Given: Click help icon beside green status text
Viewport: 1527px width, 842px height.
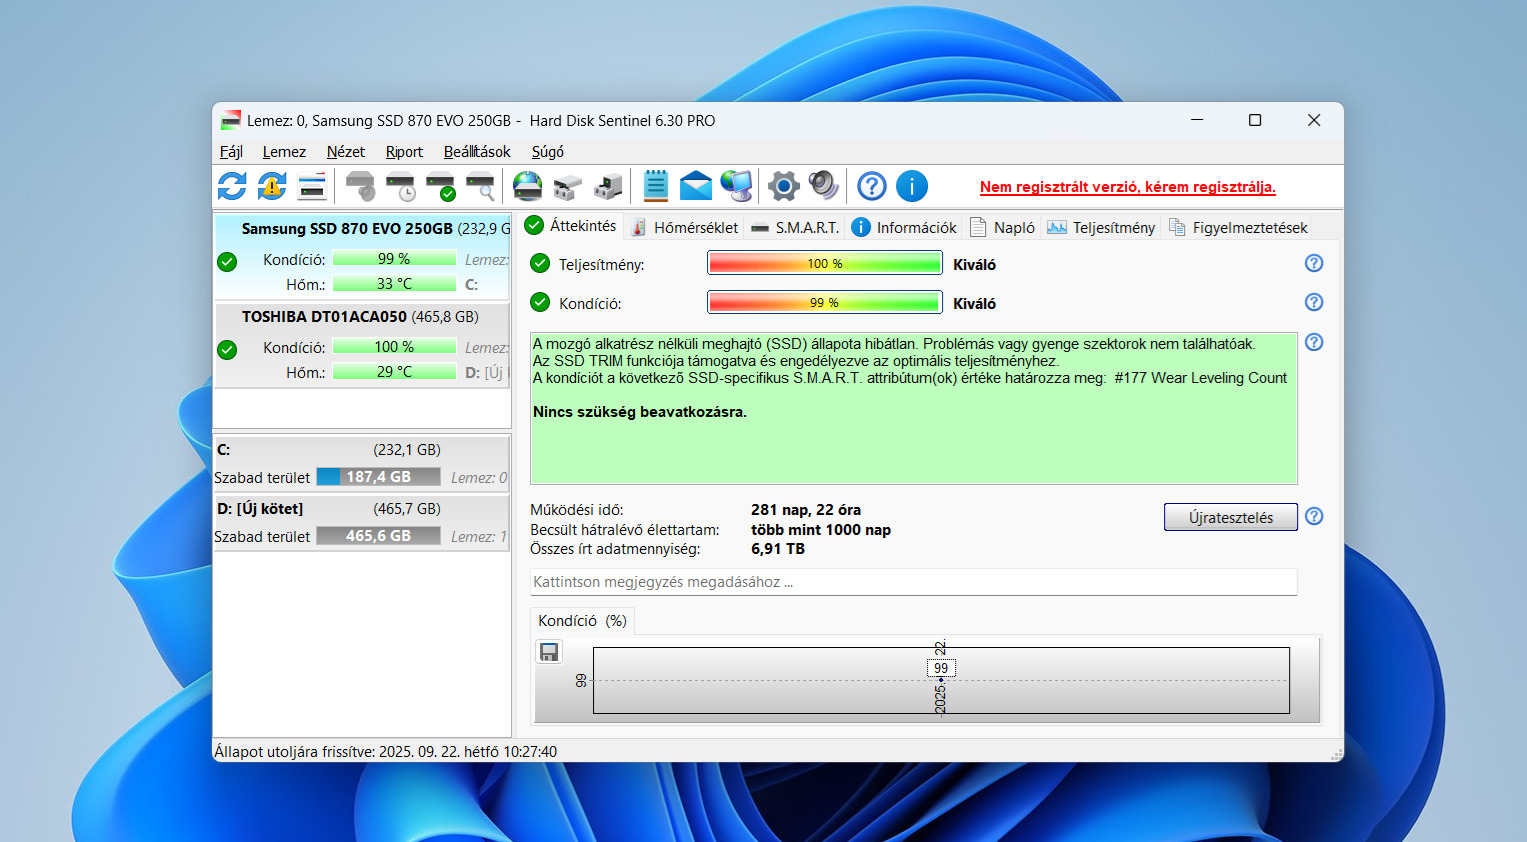Looking at the screenshot, I should (x=1314, y=342).
